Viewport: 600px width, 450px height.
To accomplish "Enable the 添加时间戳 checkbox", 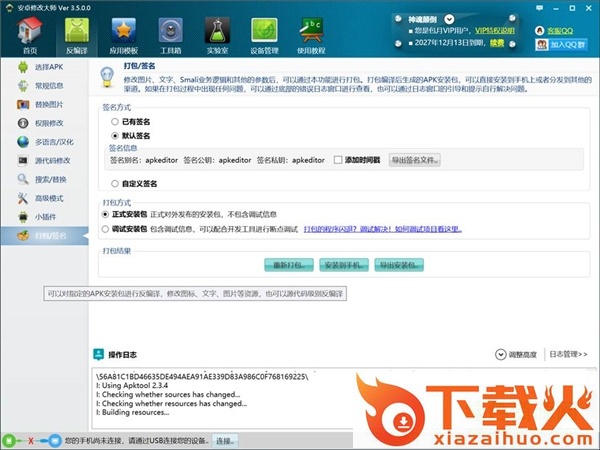I will point(338,159).
